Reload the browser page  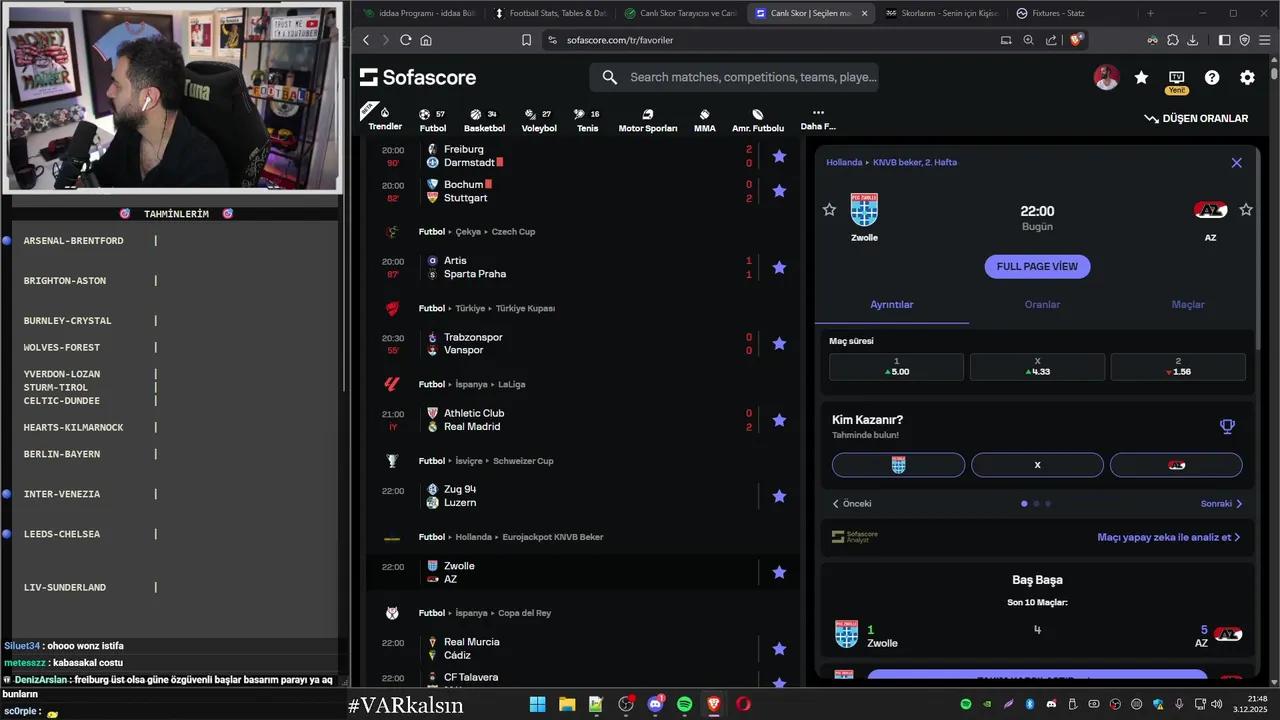coord(405,40)
